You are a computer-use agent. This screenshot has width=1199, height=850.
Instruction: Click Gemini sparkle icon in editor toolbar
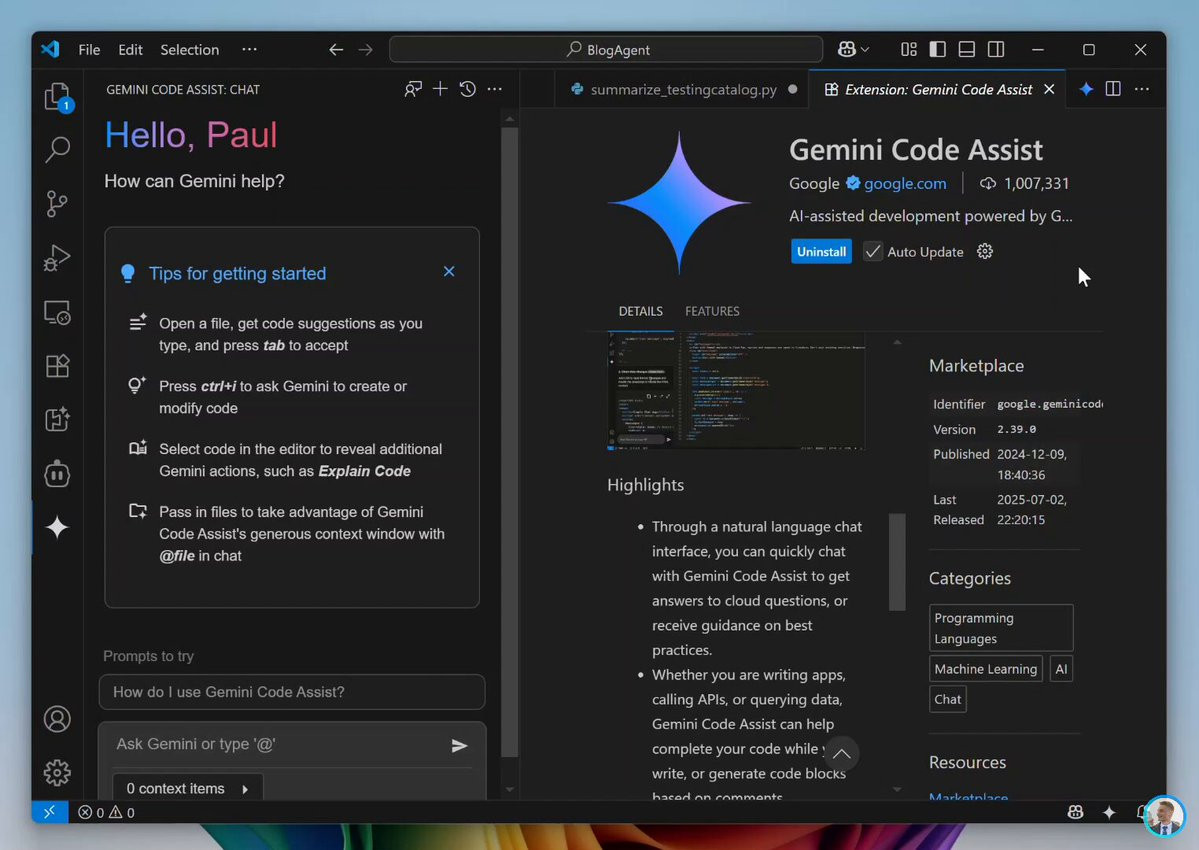coord(1086,89)
